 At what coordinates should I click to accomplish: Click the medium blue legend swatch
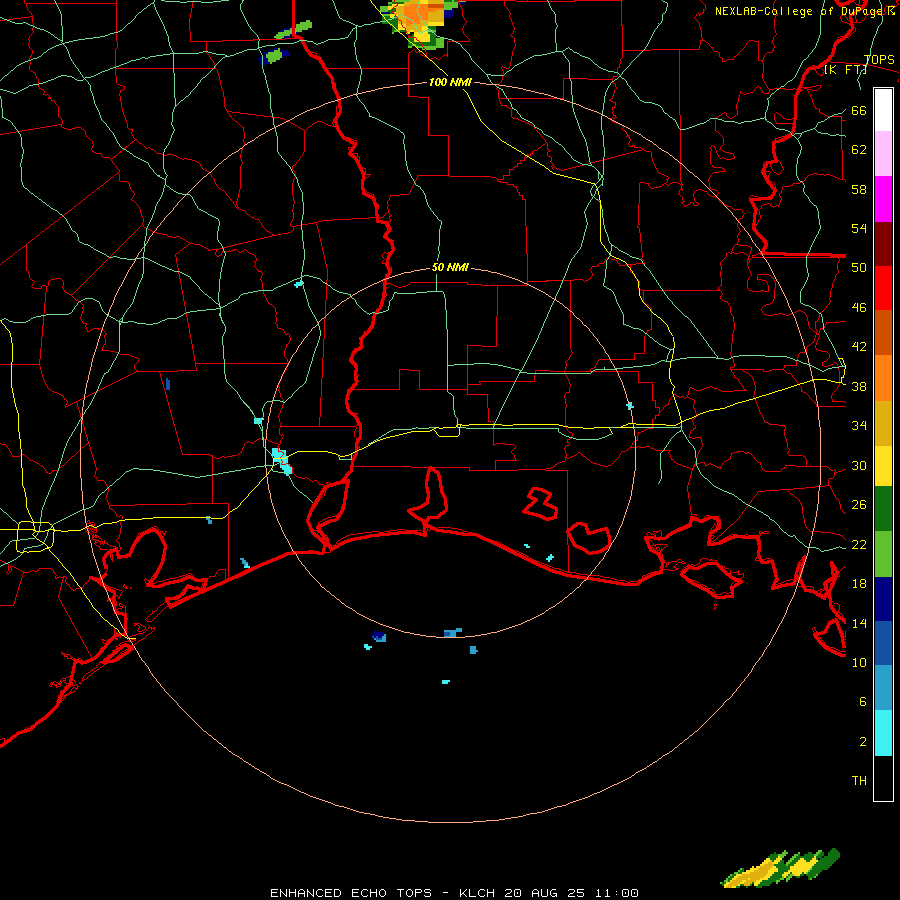pos(883,643)
